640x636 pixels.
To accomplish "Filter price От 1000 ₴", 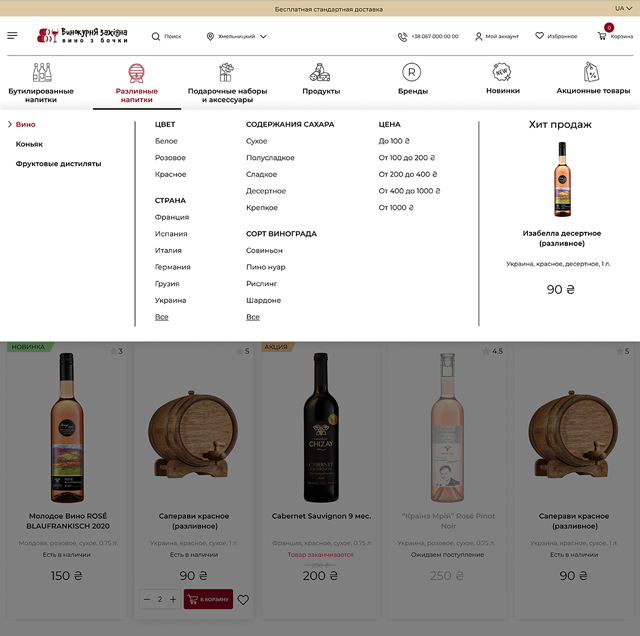I will click(x=396, y=208).
